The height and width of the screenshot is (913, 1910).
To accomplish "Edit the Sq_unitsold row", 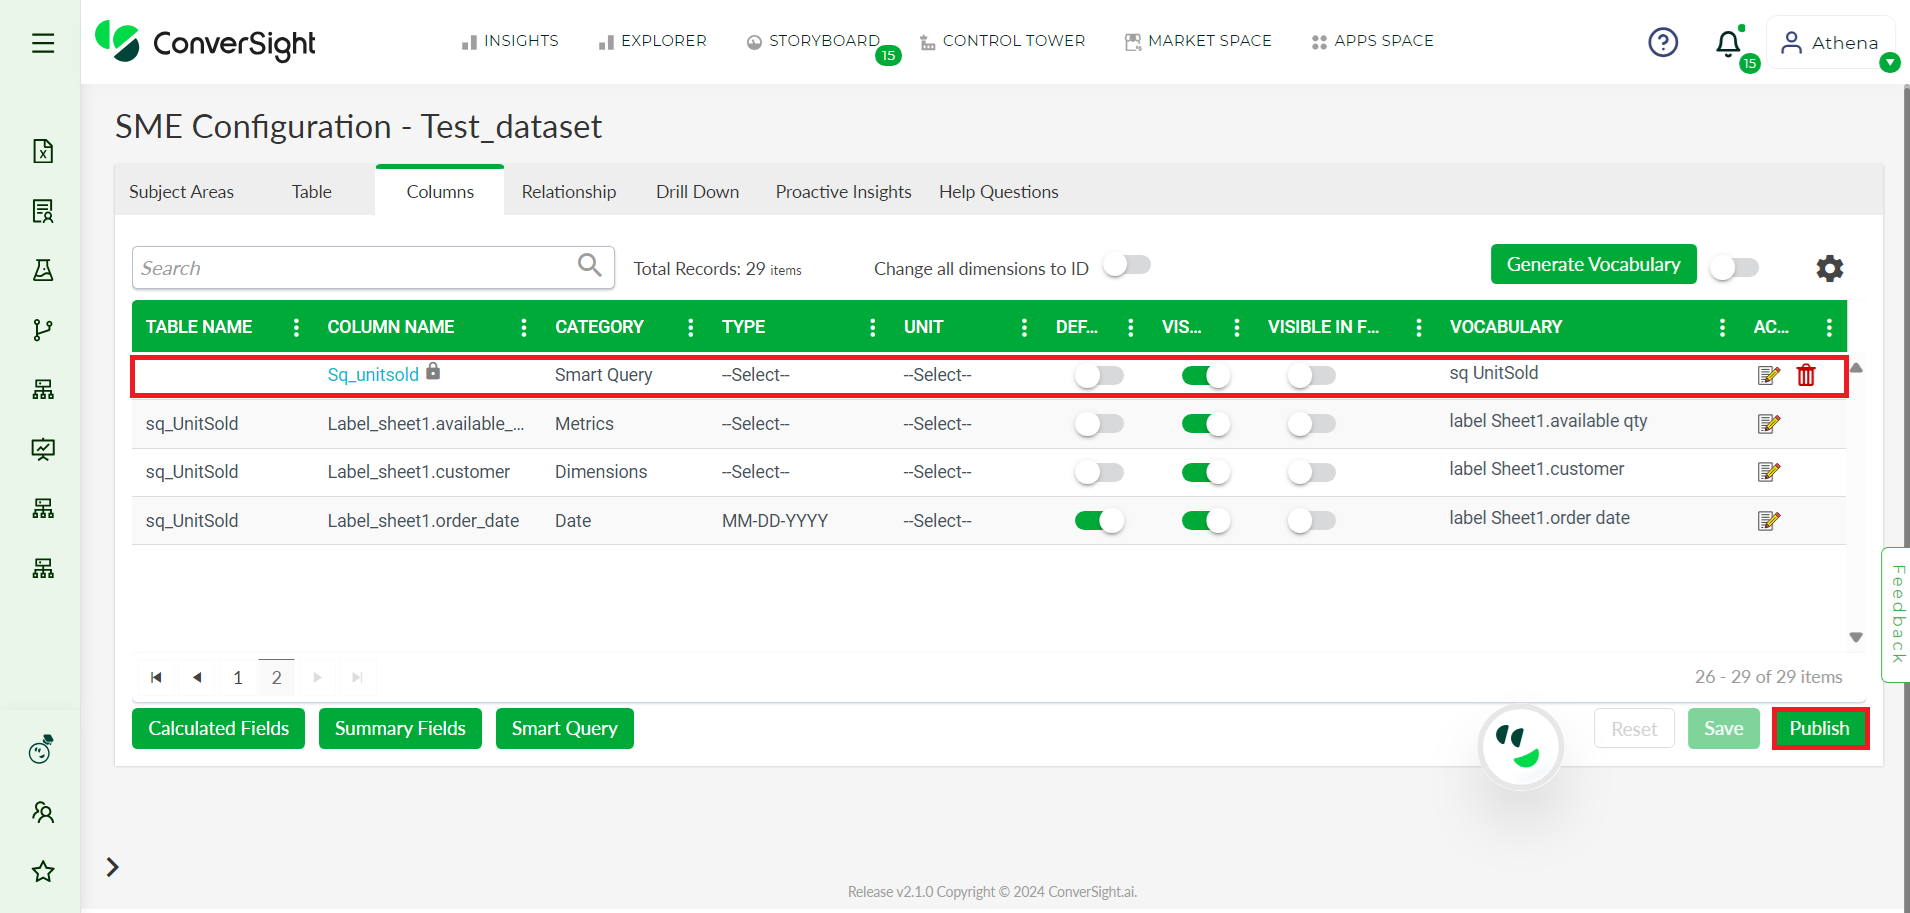I will pyautogui.click(x=1768, y=375).
